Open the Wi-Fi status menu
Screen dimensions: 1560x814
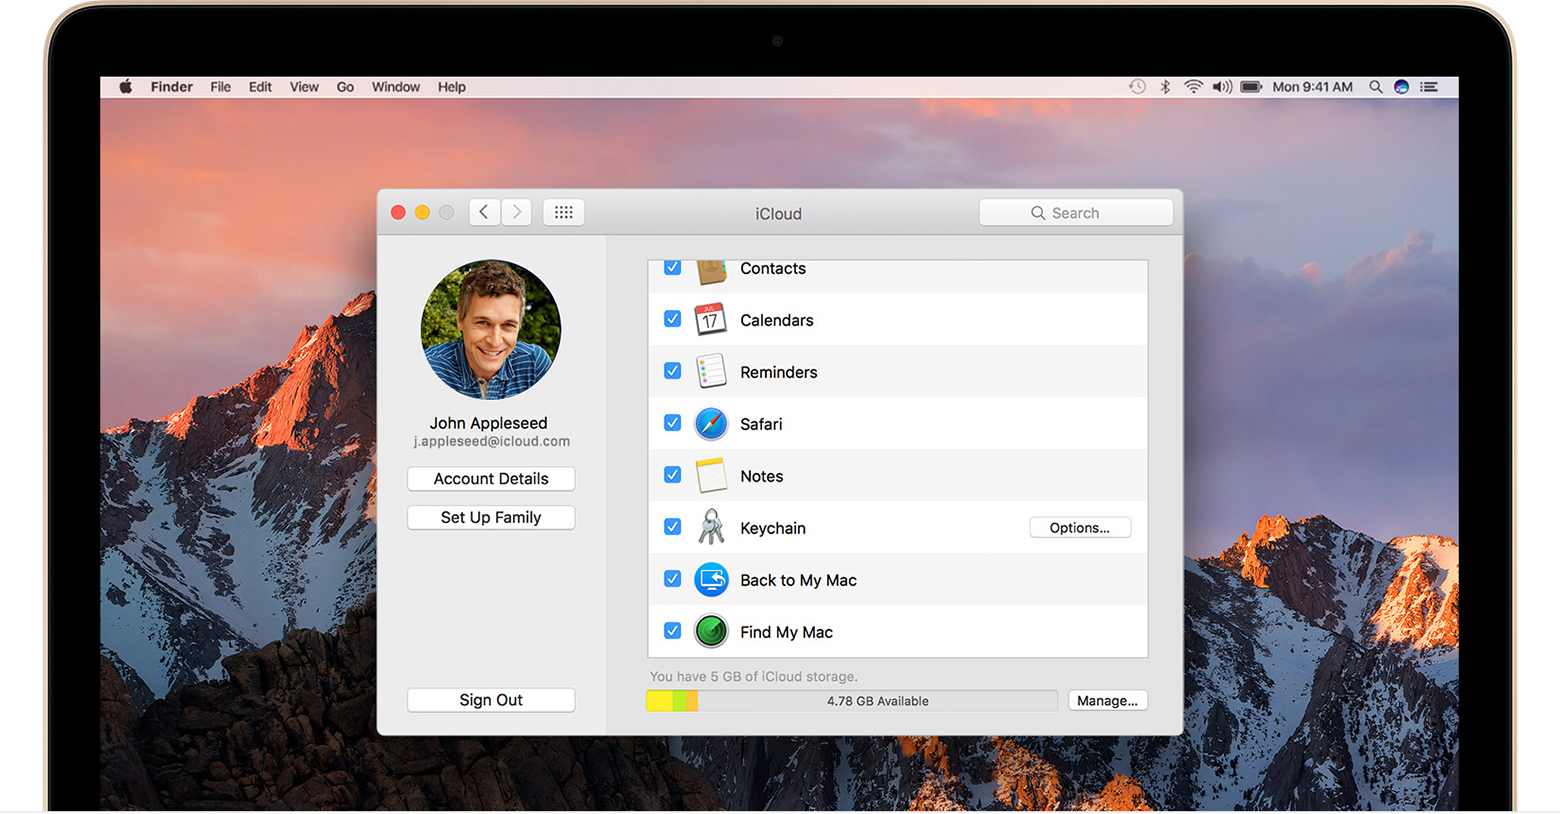[x=1193, y=87]
